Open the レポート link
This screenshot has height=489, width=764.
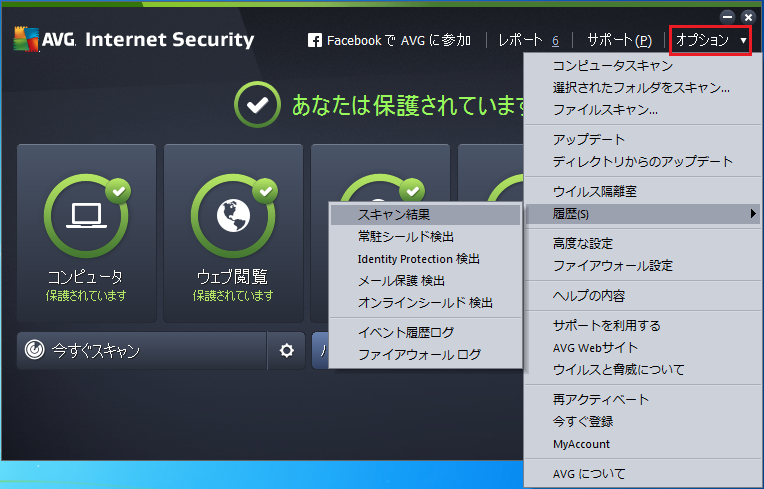[x=520, y=40]
